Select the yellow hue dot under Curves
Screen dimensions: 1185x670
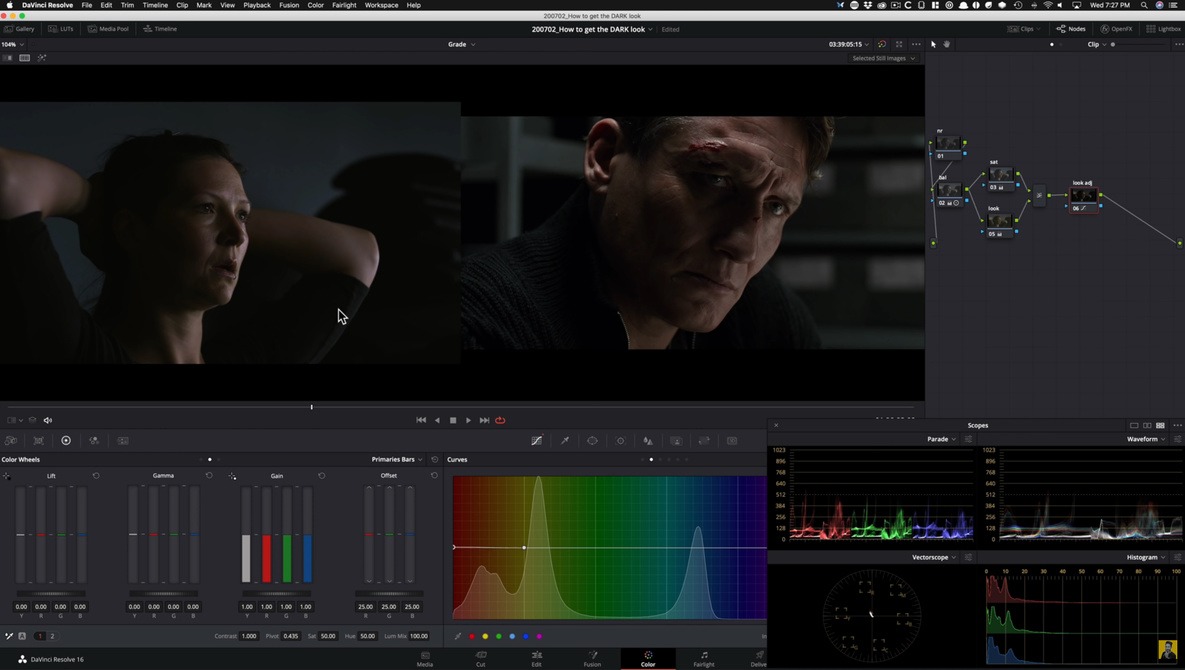[485, 636]
